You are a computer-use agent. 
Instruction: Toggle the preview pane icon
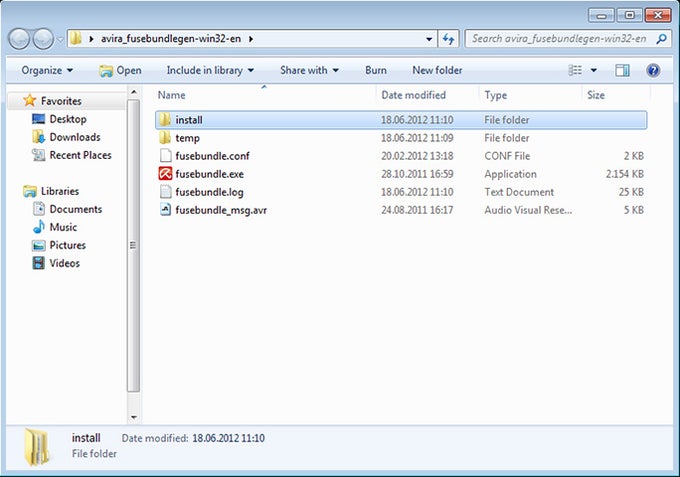pyautogui.click(x=622, y=70)
